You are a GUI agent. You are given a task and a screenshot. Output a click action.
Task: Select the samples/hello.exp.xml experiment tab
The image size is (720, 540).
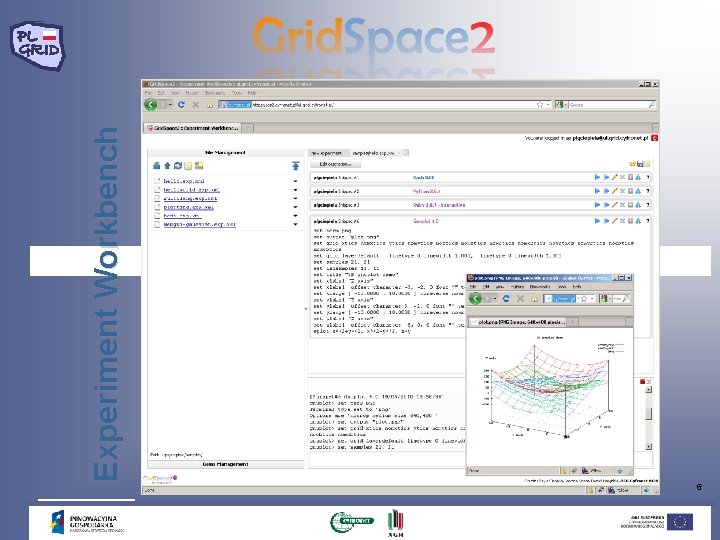point(376,153)
